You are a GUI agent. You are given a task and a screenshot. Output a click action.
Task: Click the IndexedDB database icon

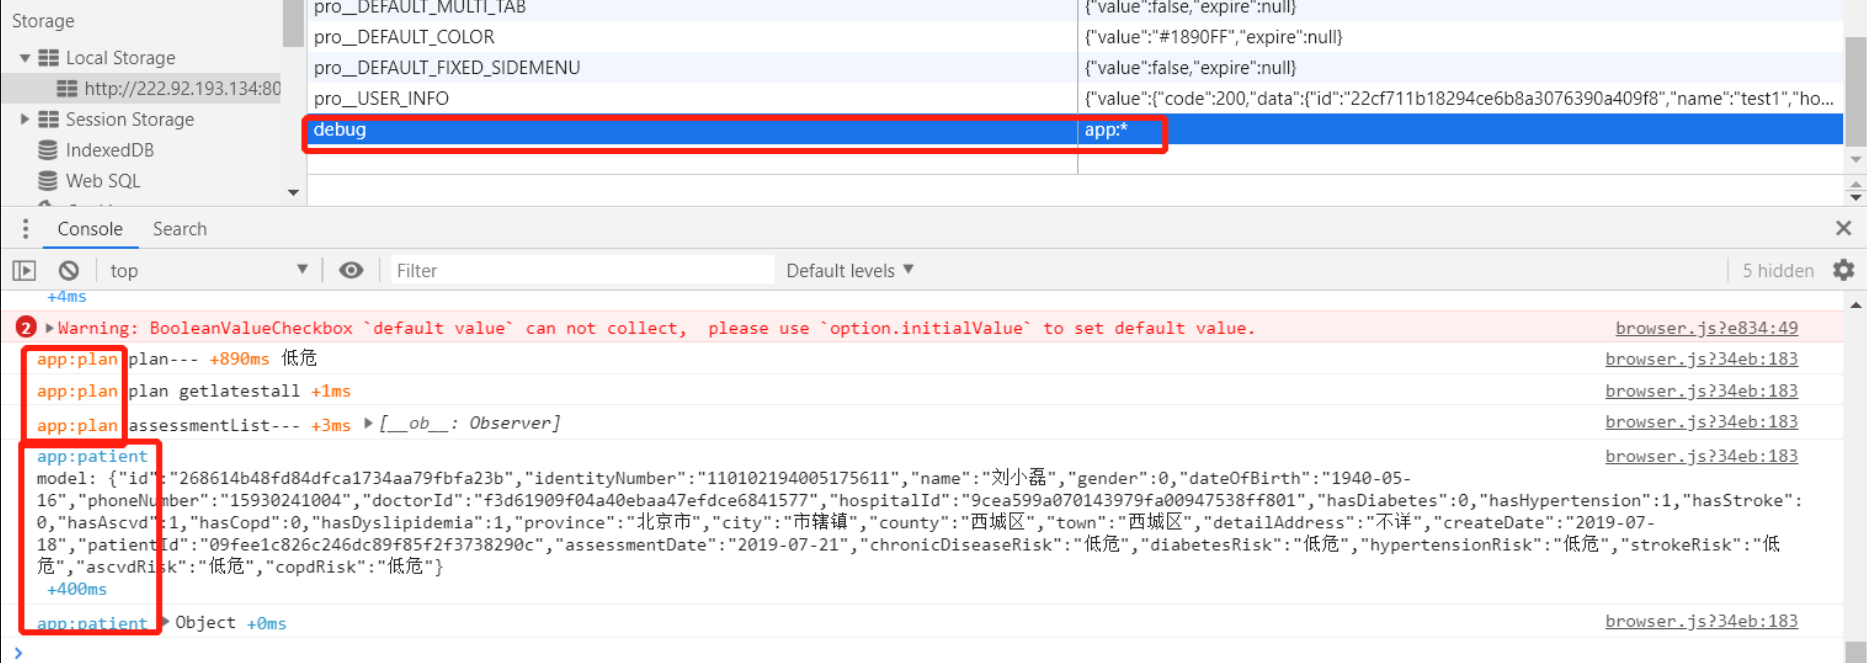pos(47,150)
